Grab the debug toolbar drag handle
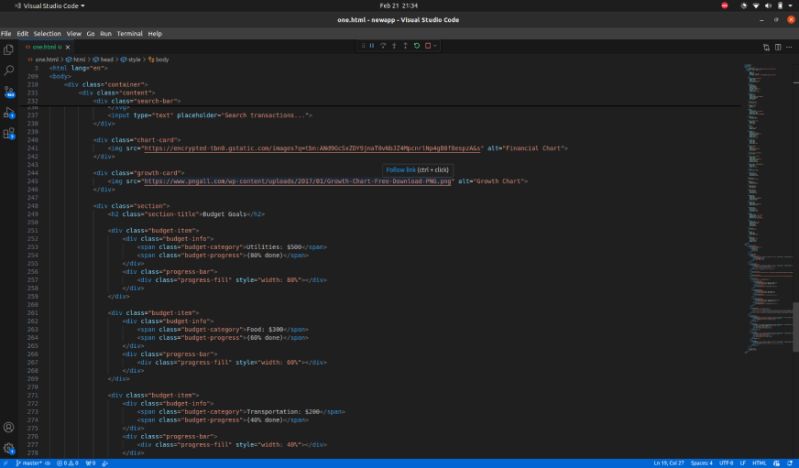Viewport: 799px width, 468px height. click(363, 46)
